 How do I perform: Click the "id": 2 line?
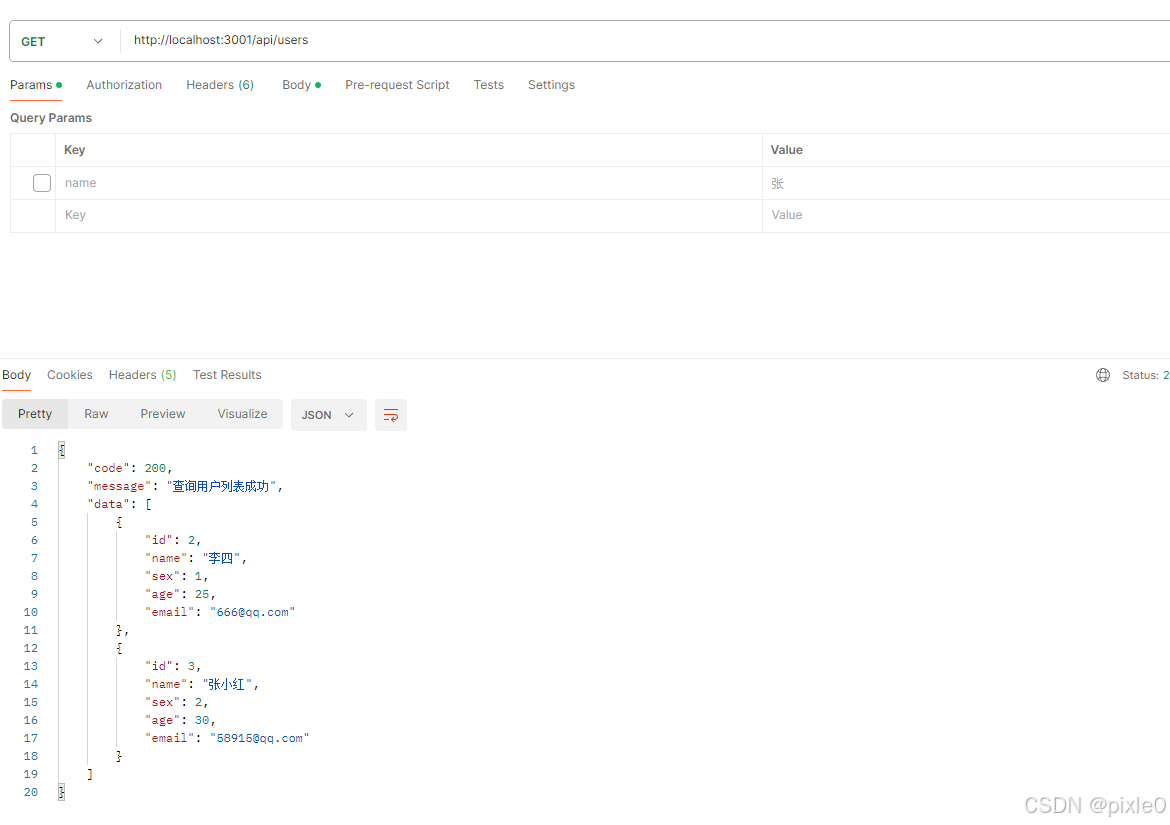(173, 540)
